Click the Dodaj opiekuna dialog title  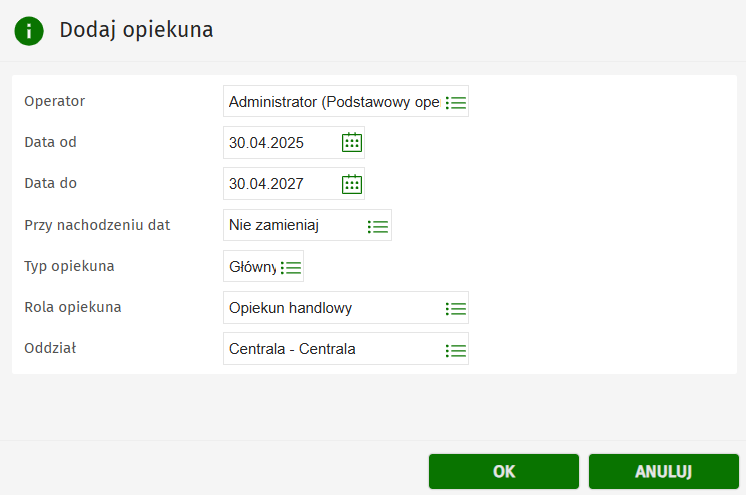[136, 30]
